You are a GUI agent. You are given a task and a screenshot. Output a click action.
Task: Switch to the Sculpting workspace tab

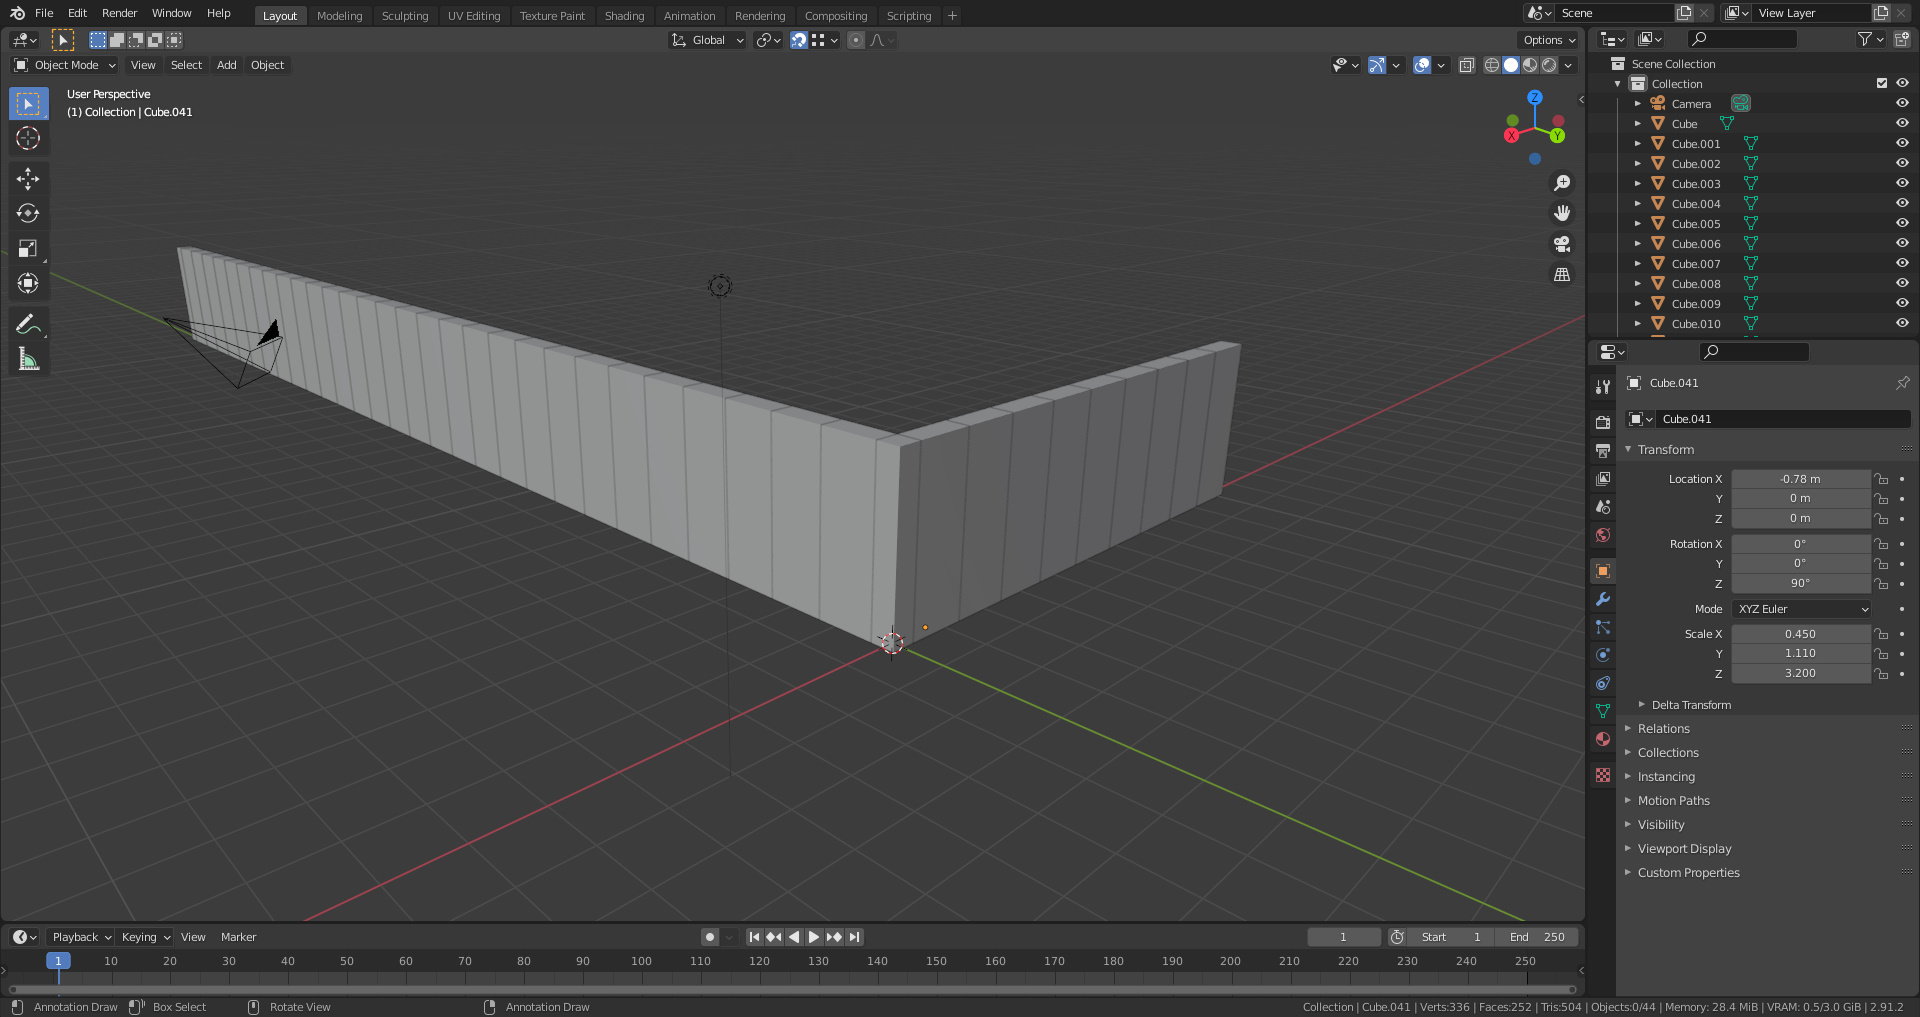click(404, 16)
